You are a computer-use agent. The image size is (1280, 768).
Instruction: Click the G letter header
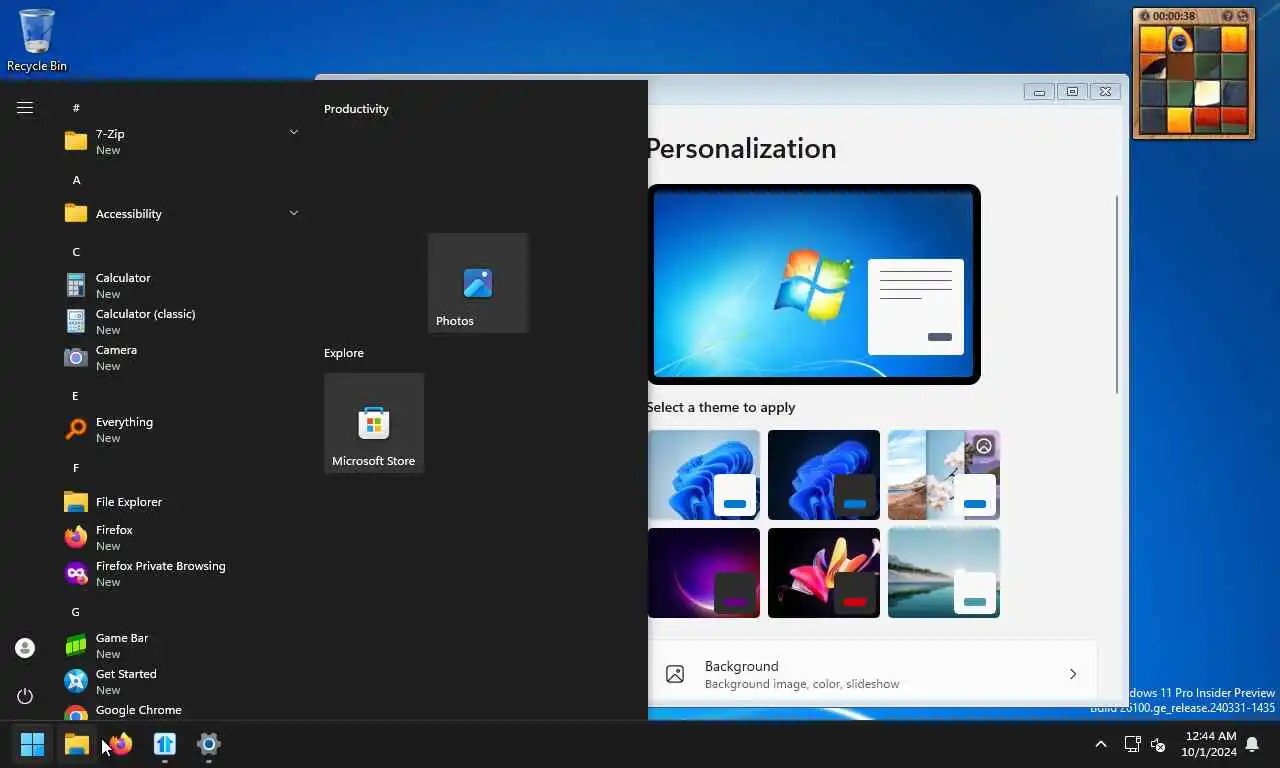76,612
